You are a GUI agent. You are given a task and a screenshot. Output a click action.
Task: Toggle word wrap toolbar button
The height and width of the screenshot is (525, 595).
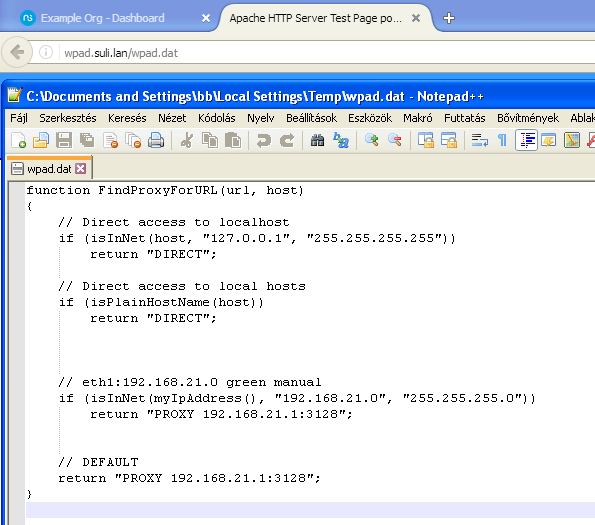[x=479, y=140]
